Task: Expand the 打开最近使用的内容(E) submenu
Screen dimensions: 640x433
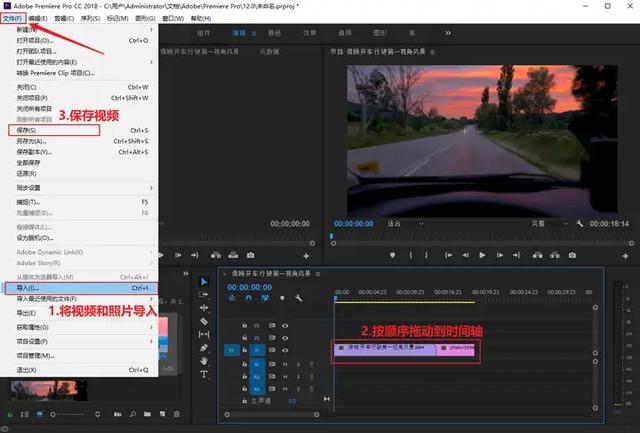Action: pyautogui.click(x=79, y=62)
